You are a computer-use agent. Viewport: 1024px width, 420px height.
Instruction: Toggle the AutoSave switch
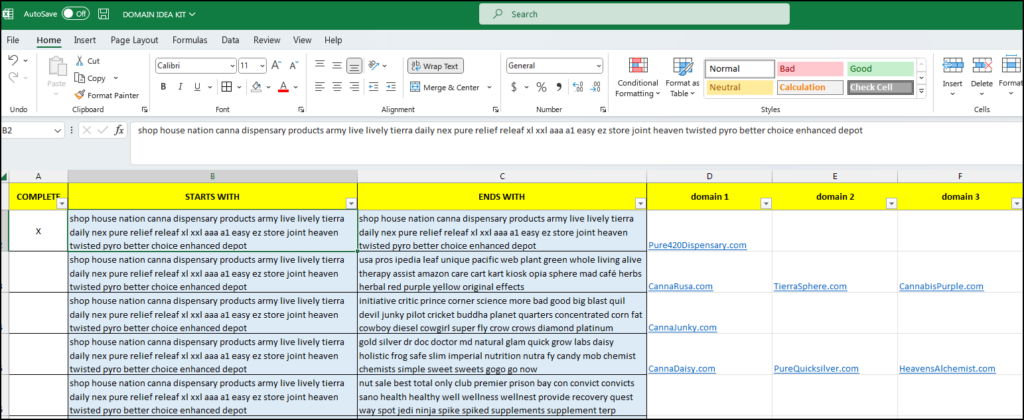tap(76, 13)
